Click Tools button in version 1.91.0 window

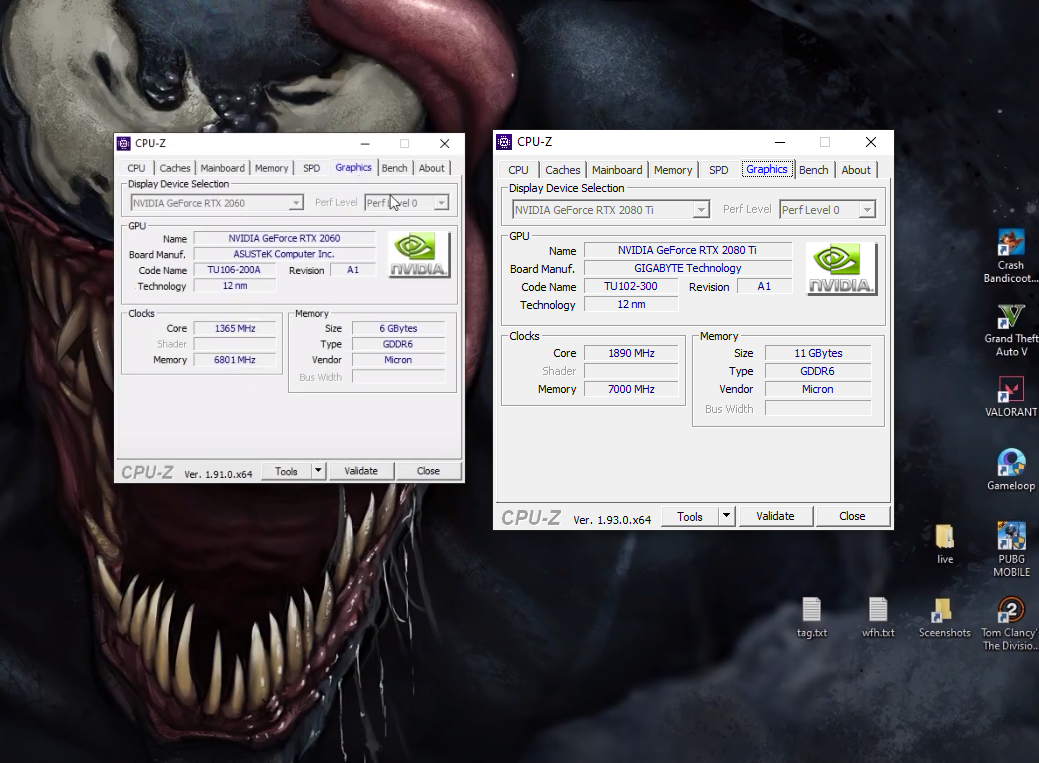pos(286,471)
